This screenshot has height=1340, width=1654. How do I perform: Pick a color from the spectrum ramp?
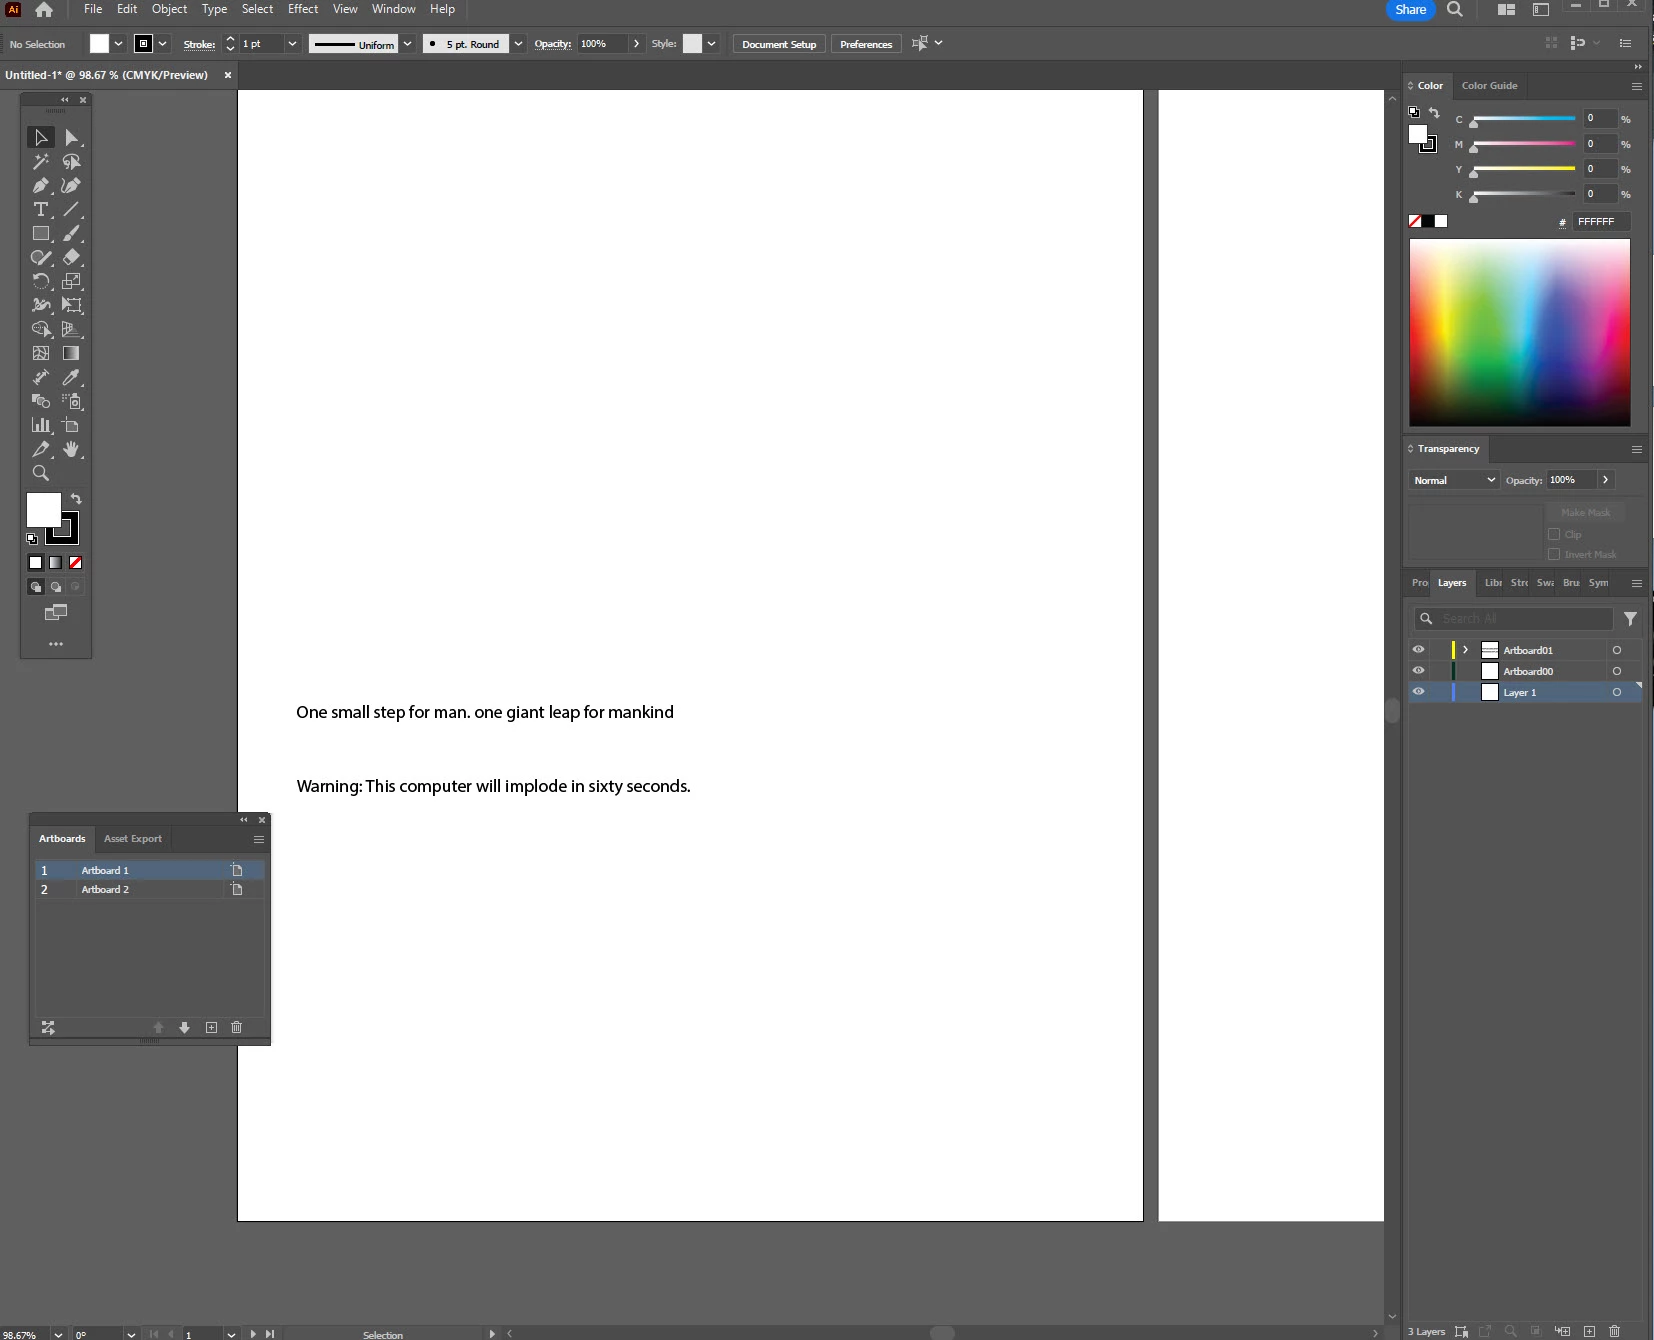pyautogui.click(x=1520, y=332)
